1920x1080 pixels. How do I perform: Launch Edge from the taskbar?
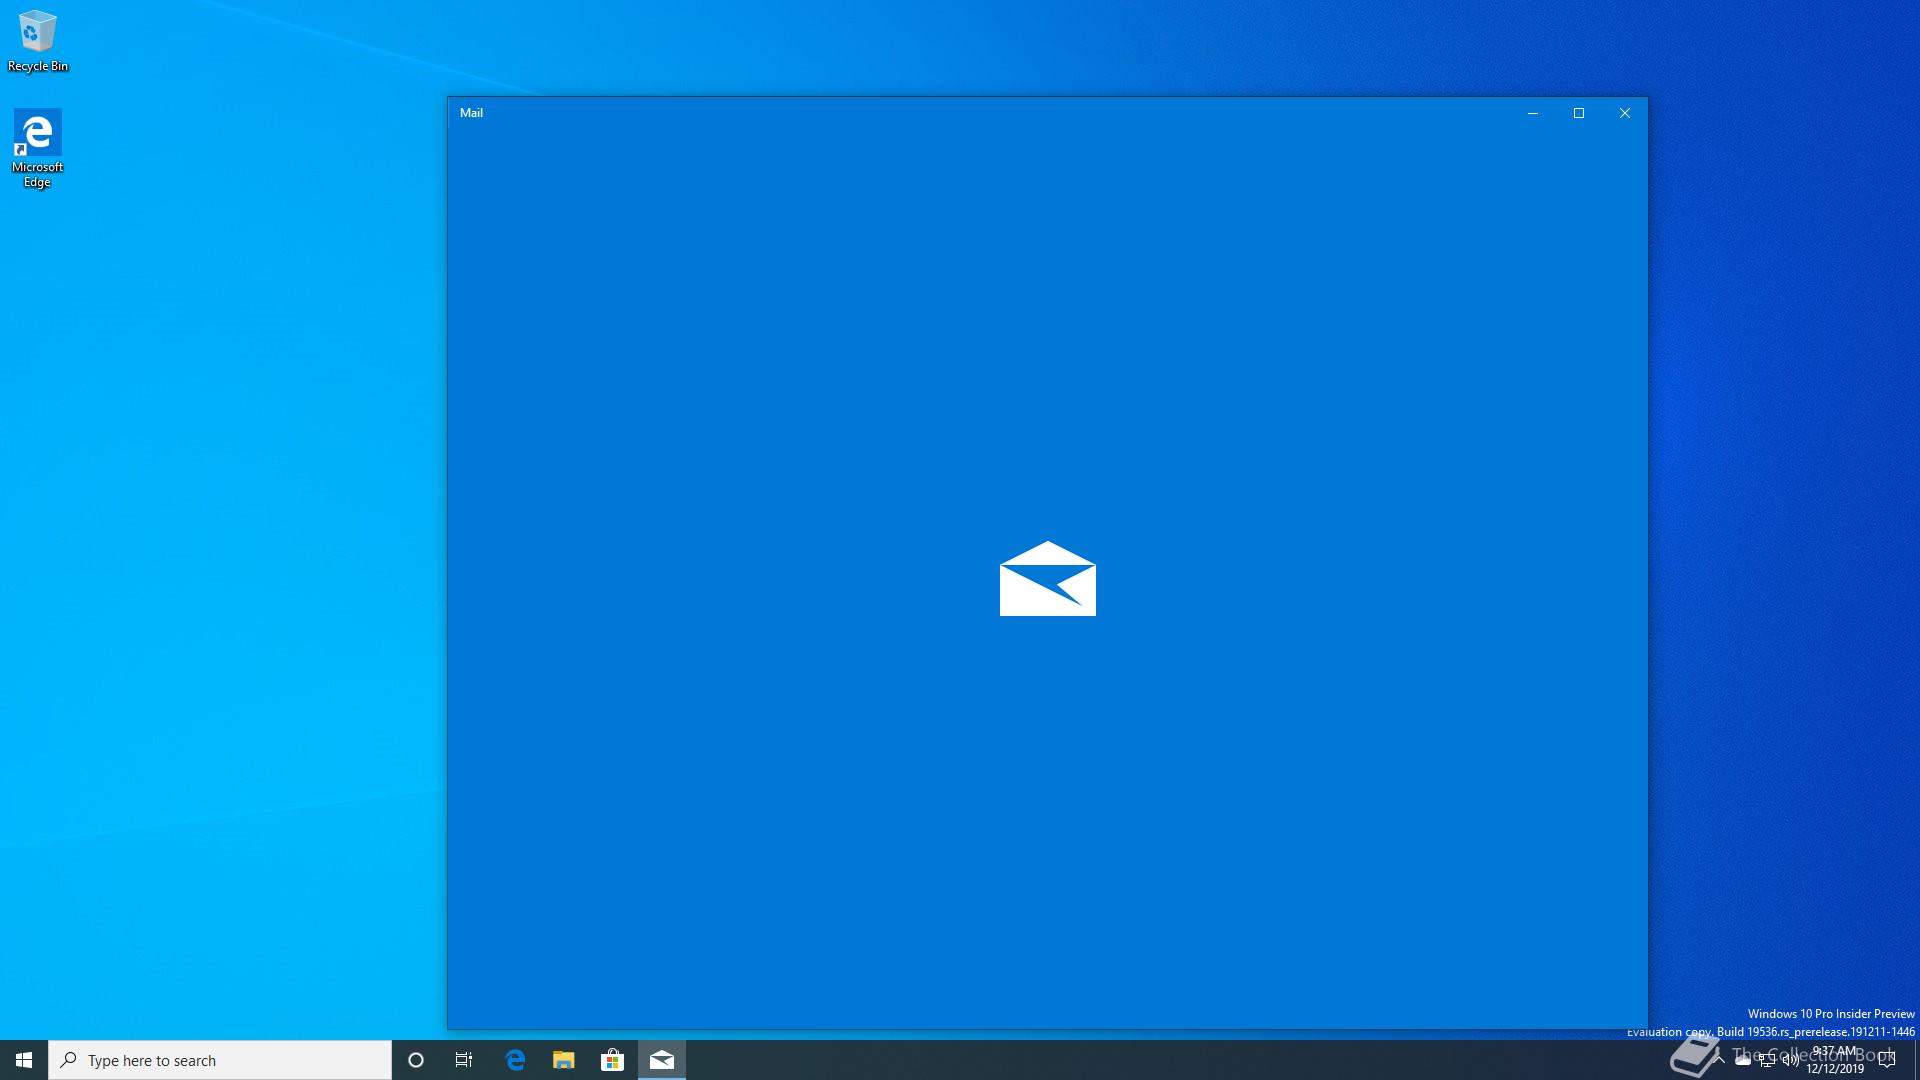pyautogui.click(x=515, y=1060)
